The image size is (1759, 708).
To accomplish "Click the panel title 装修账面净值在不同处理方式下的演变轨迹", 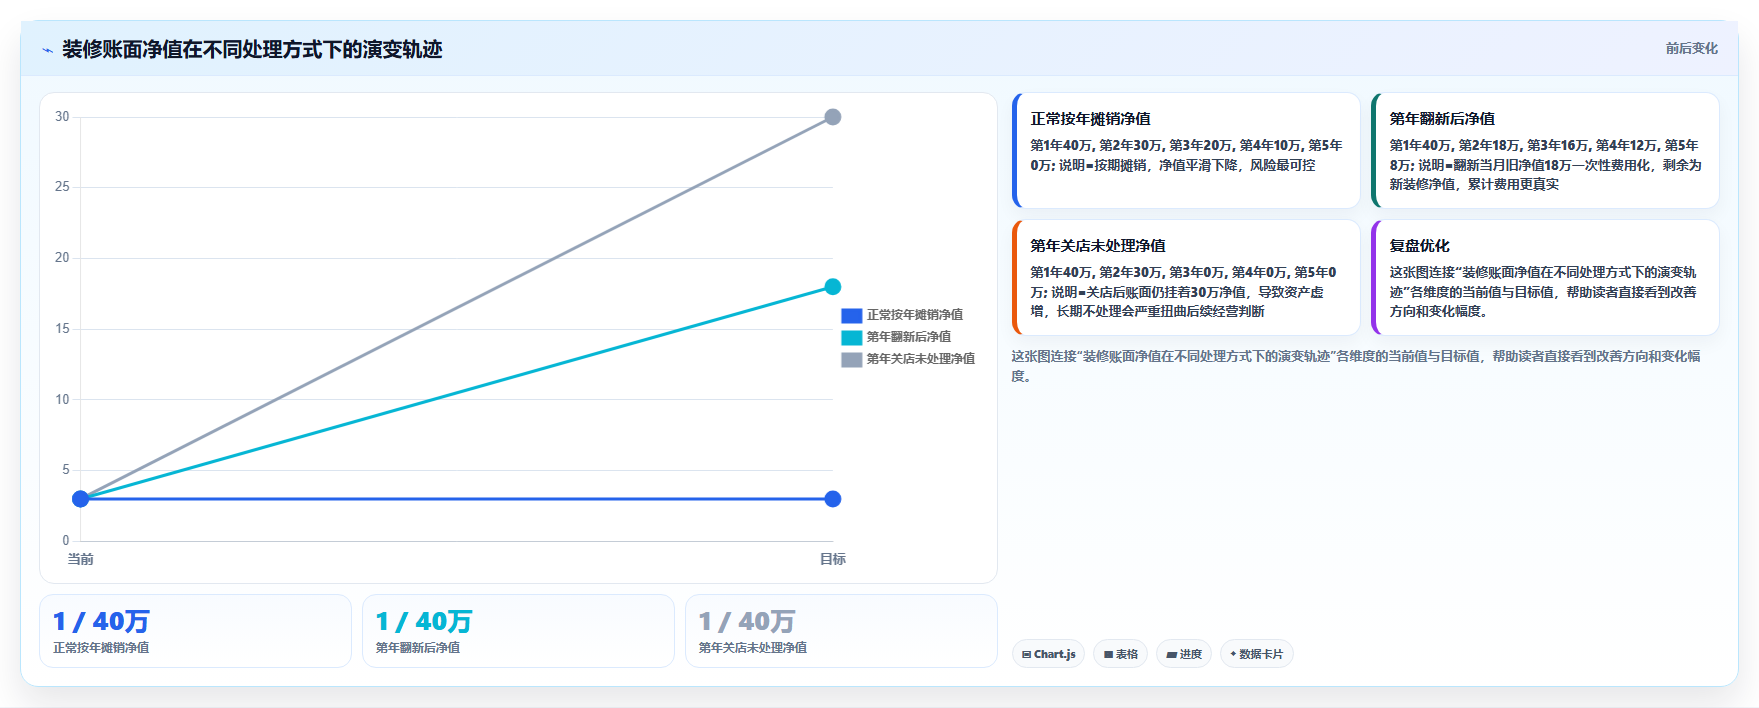I will pos(252,49).
